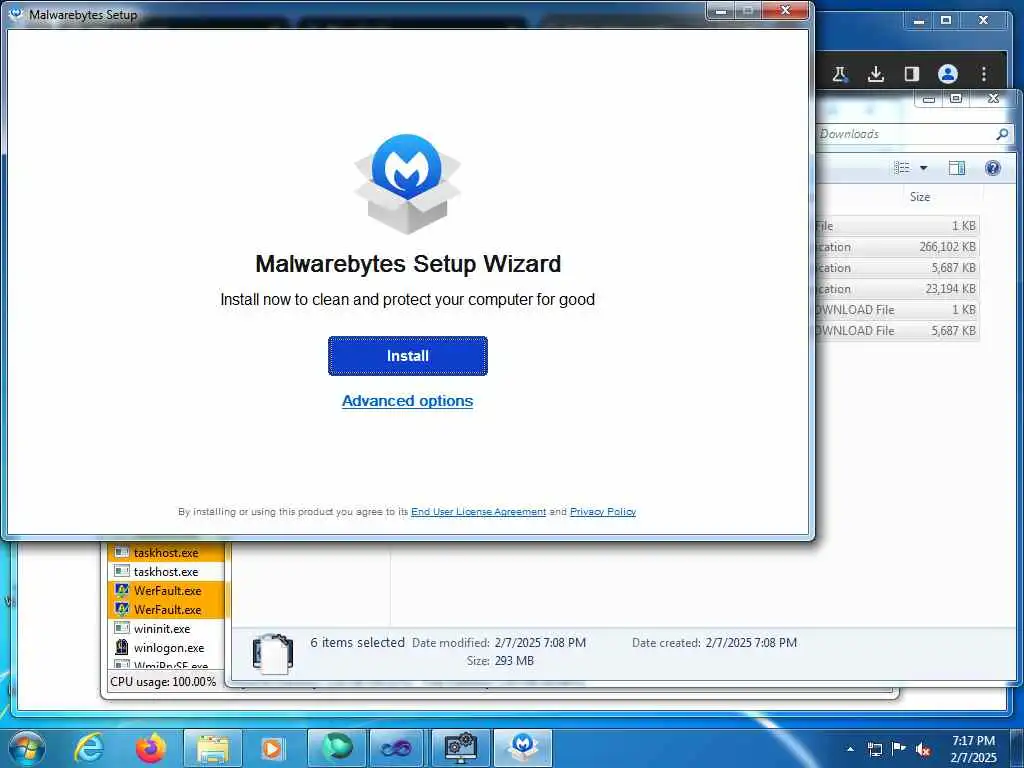Expand the view options dropdown arrow
Image resolution: width=1024 pixels, height=768 pixels.
point(923,168)
